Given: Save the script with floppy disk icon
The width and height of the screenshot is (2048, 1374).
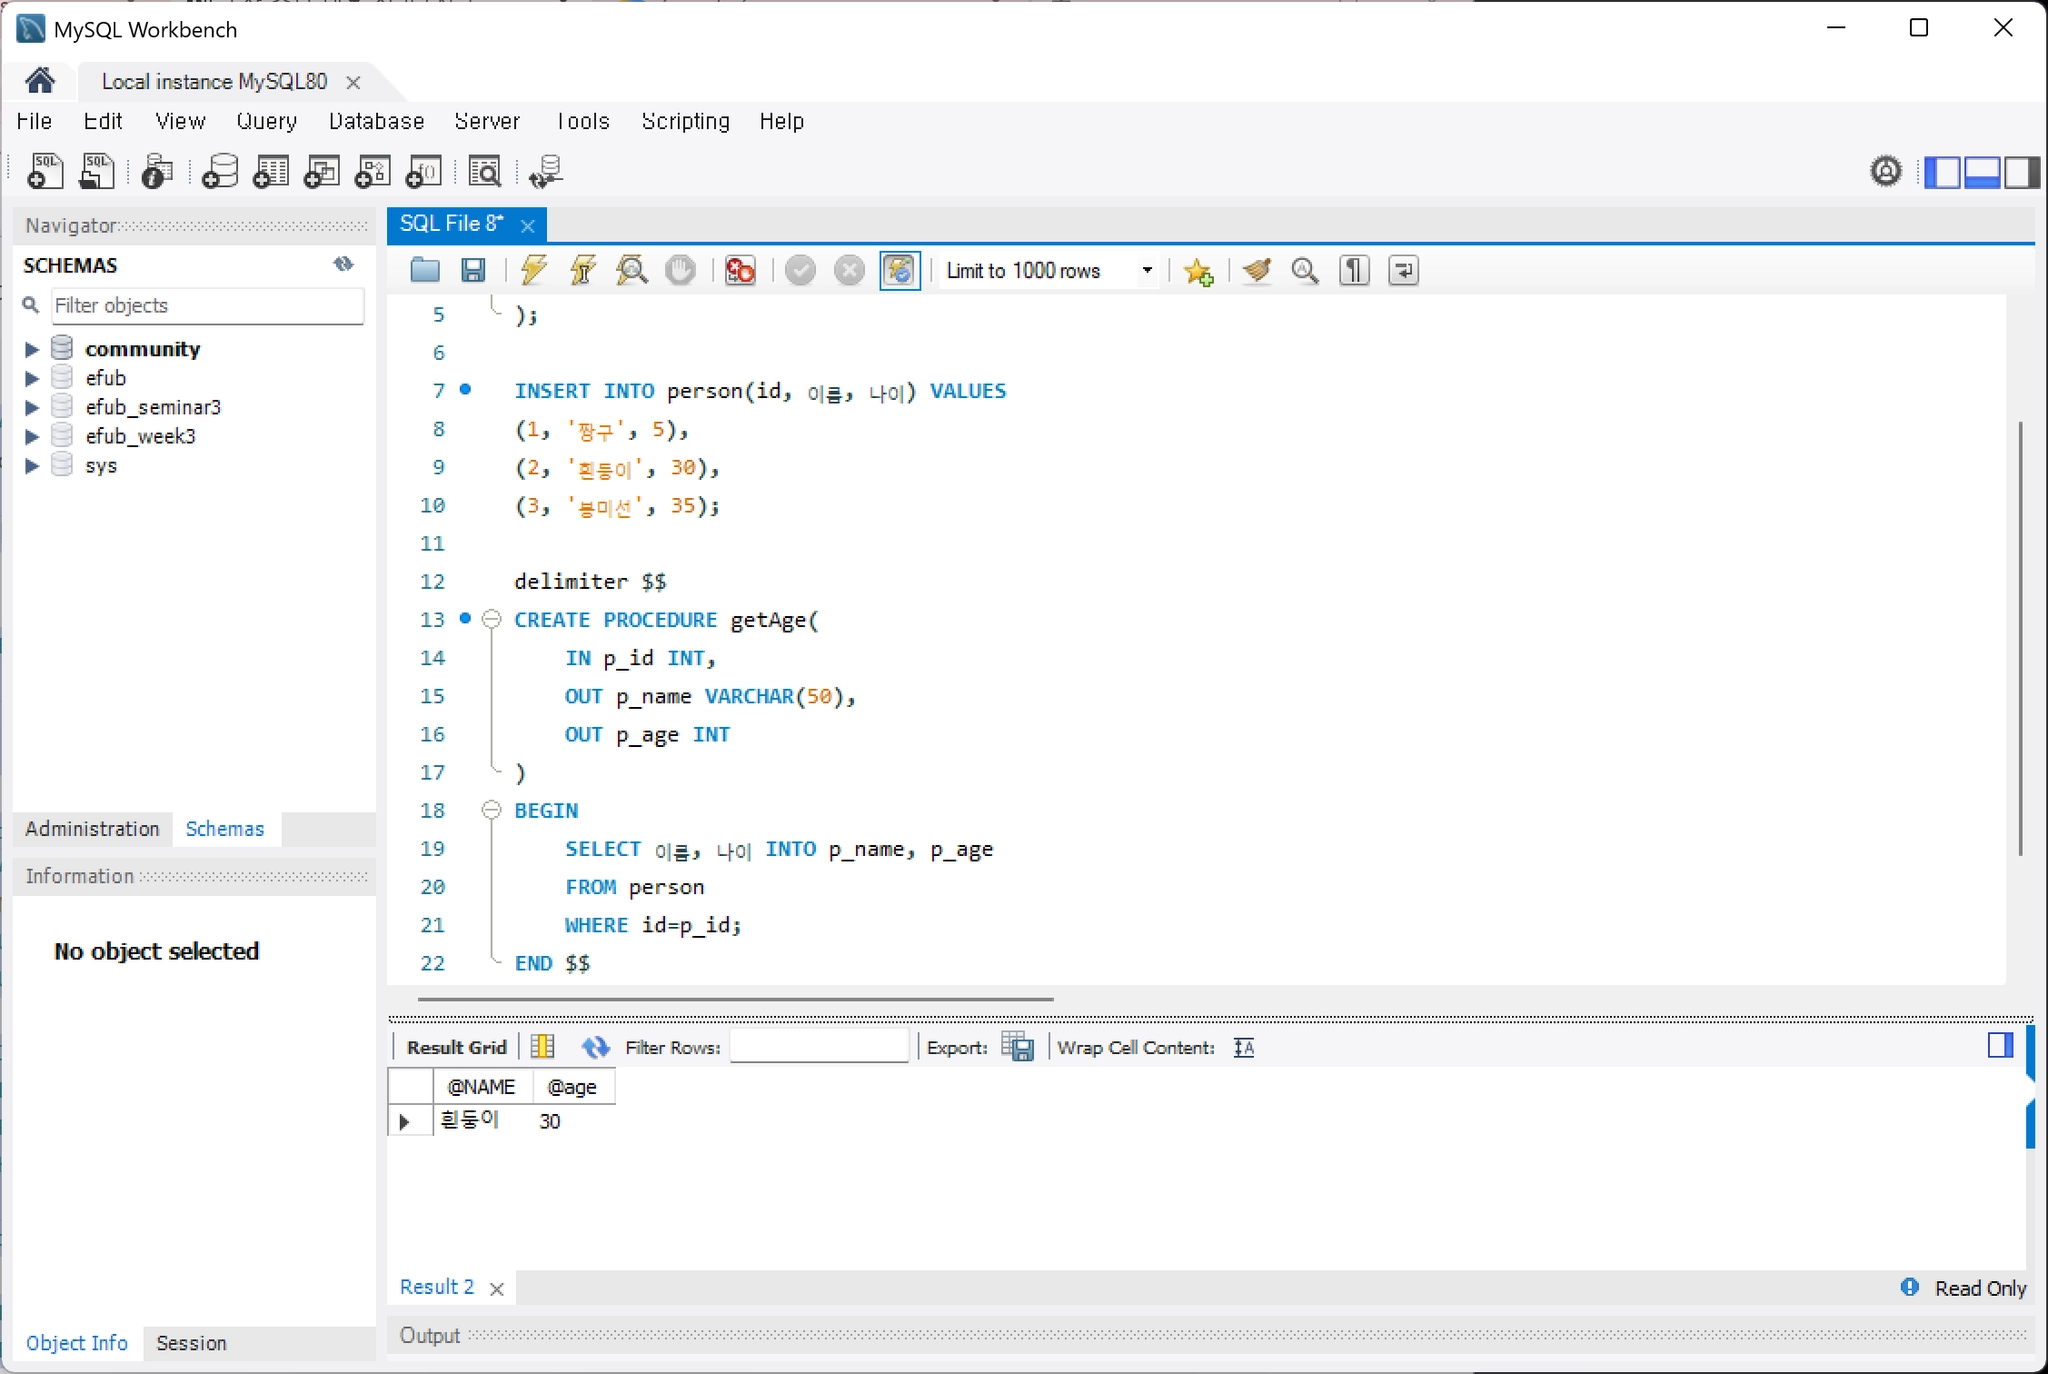Looking at the screenshot, I should coord(473,270).
